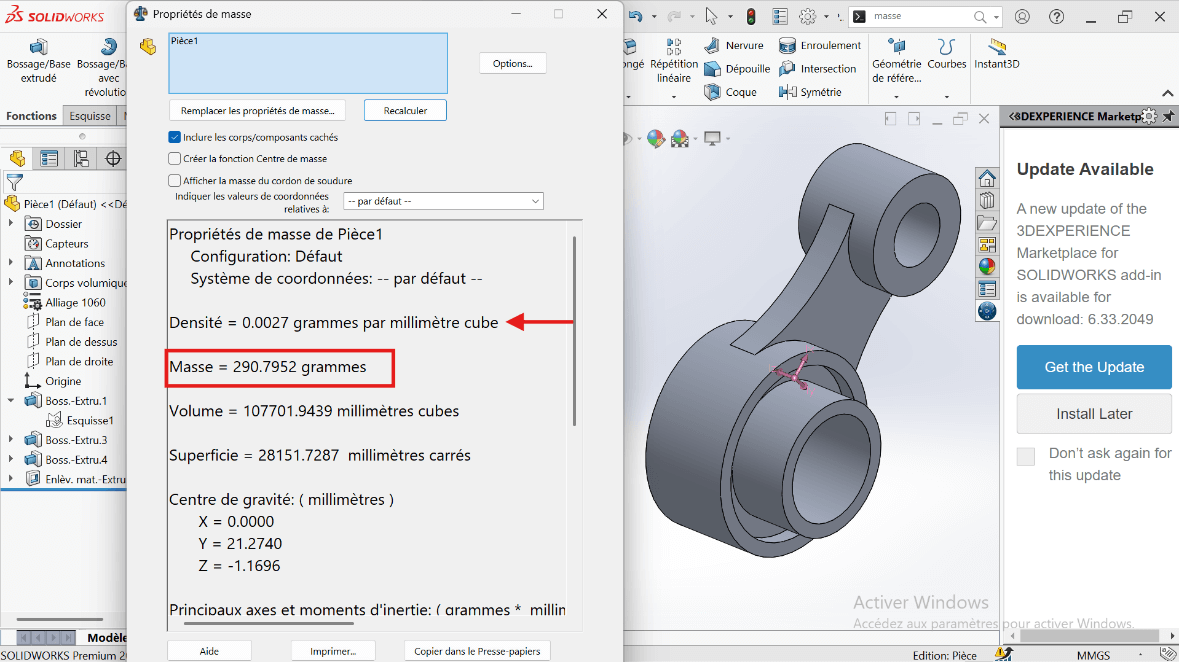
Task: Check Don't ask again for this update
Action: 1026,456
